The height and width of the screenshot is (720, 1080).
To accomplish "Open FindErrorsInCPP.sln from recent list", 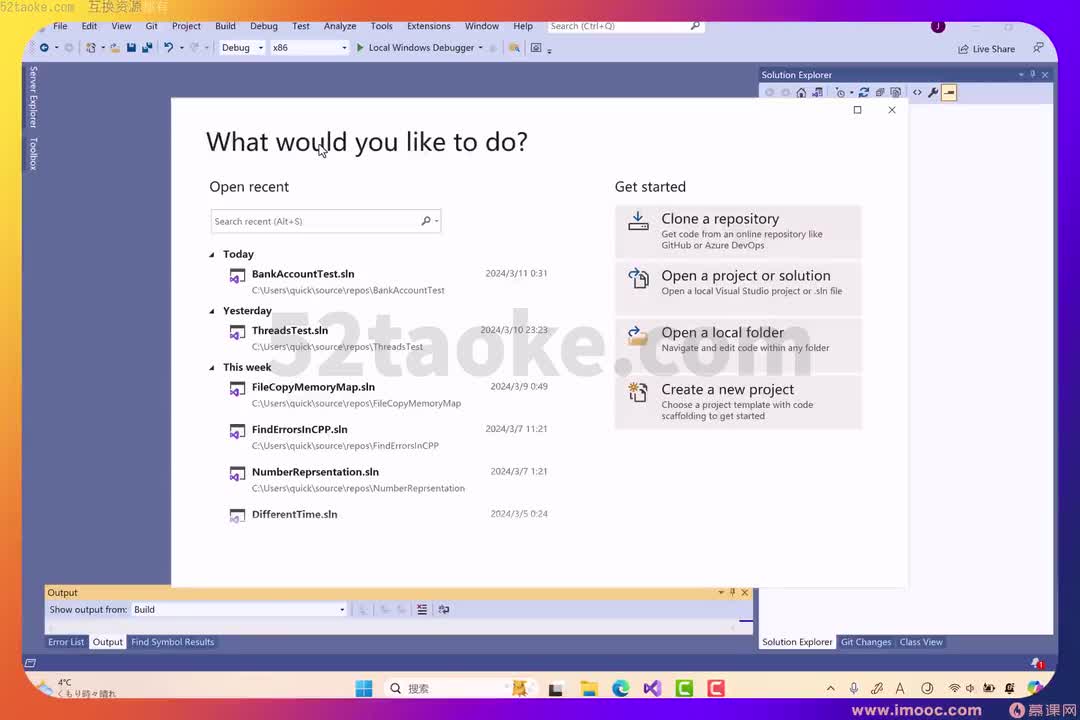I will click(388, 437).
